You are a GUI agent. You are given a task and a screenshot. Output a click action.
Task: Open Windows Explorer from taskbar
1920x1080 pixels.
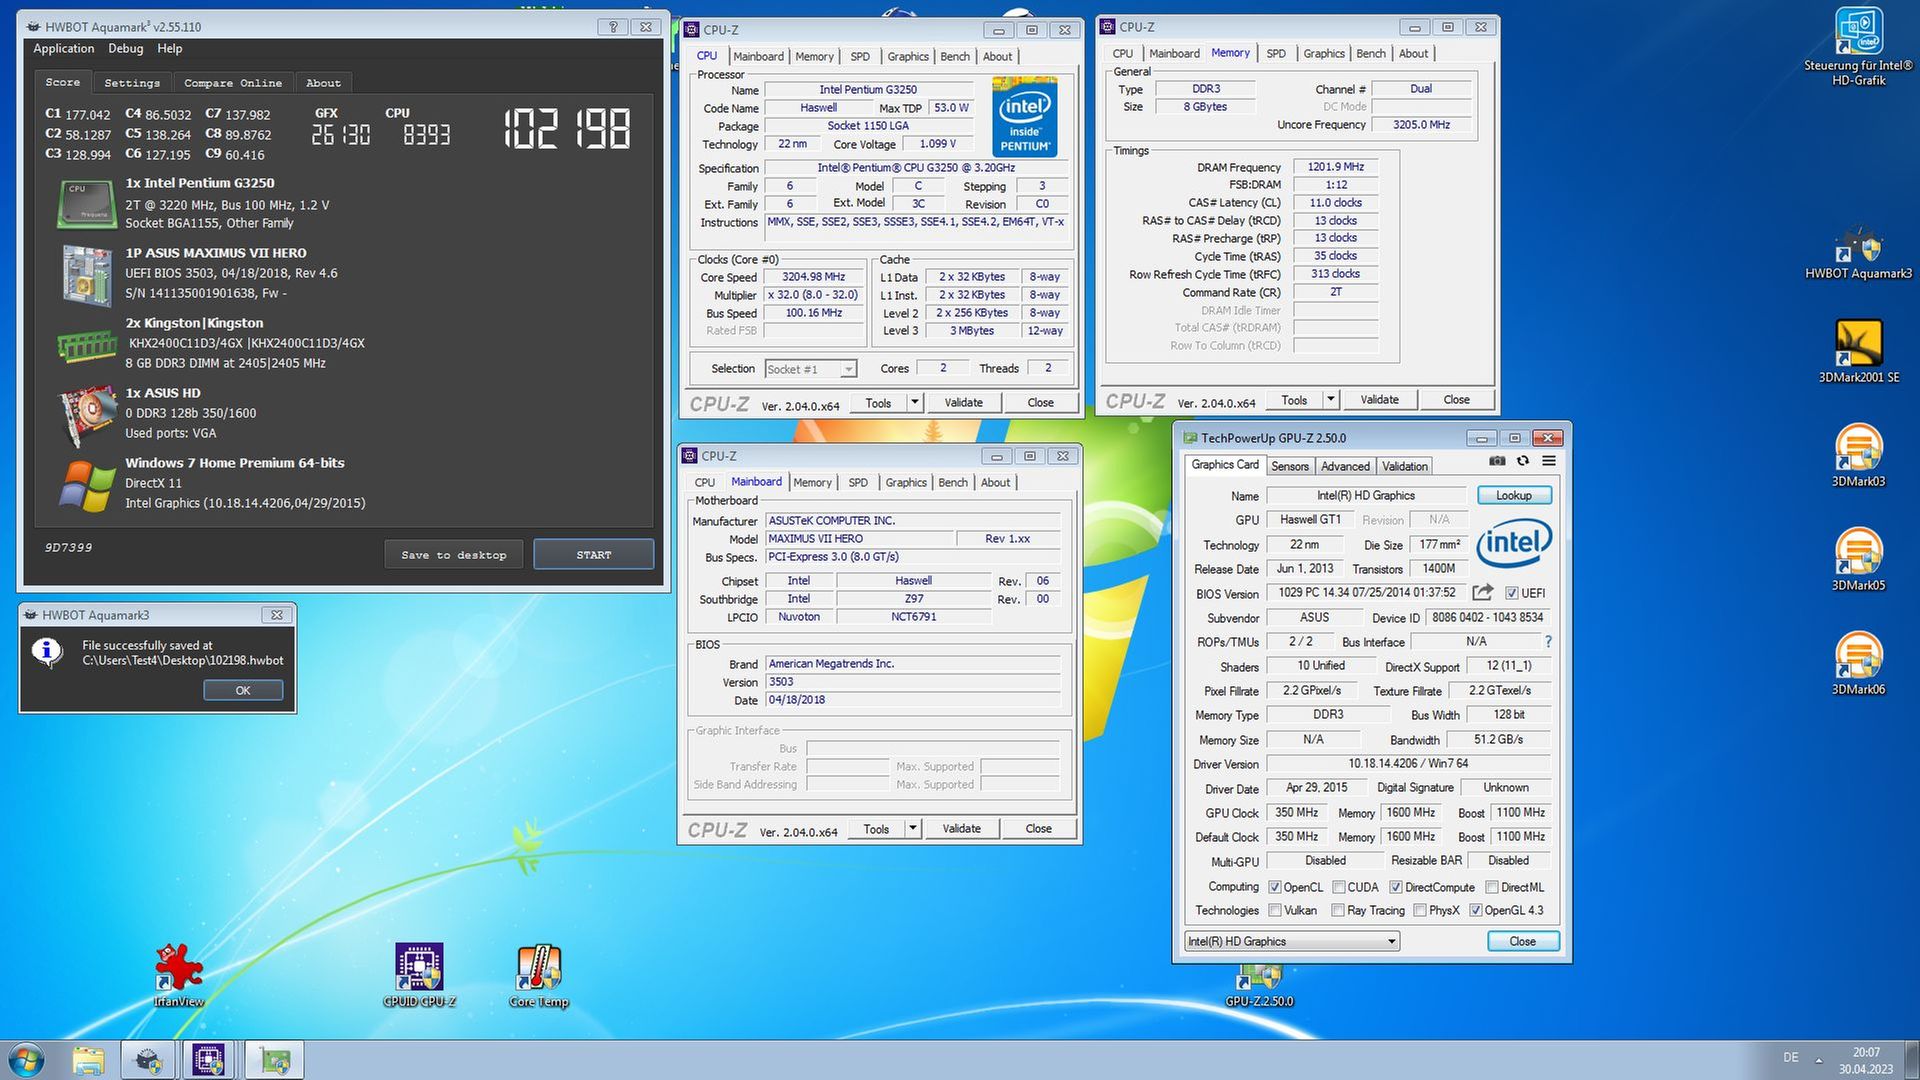pos(88,1060)
